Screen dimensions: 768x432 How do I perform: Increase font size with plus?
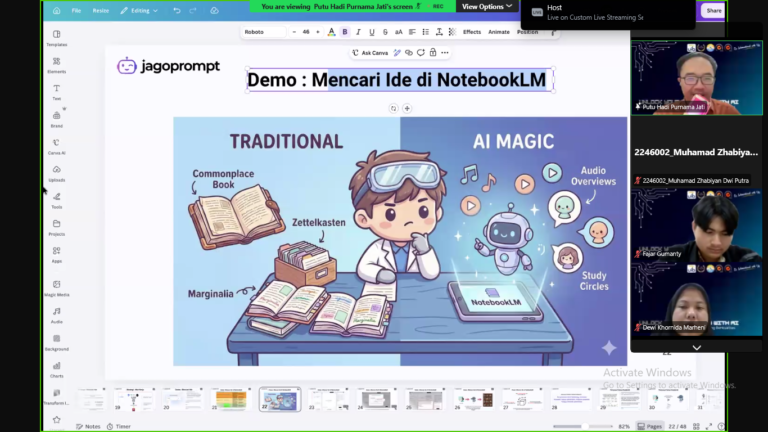coord(318,32)
